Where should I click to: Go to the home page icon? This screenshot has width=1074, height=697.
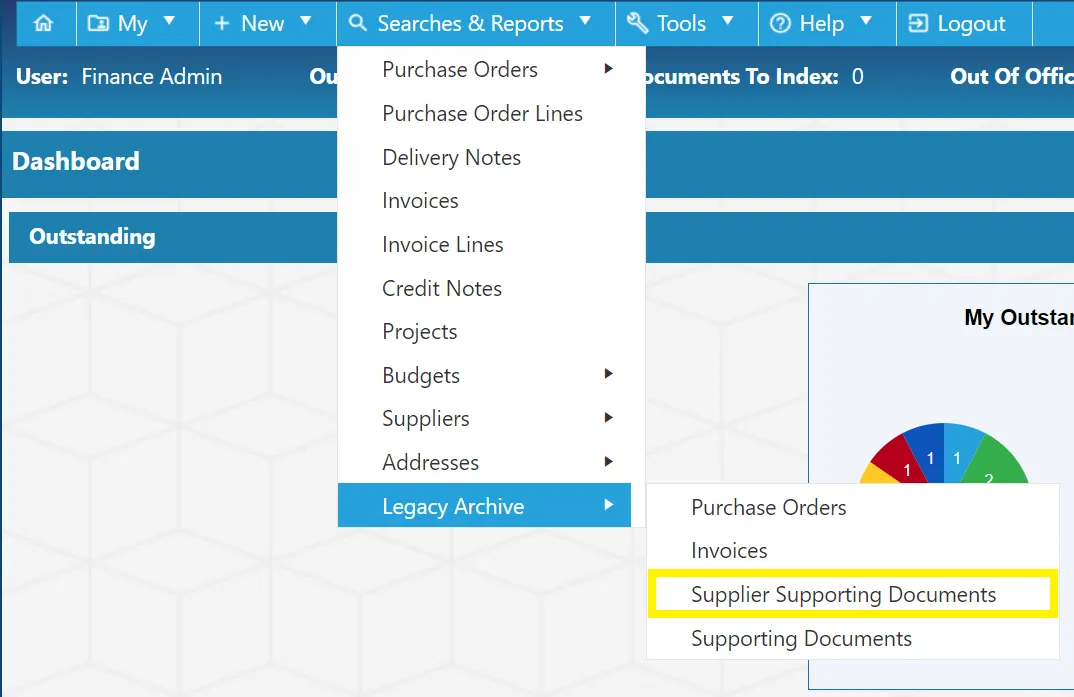[43, 23]
